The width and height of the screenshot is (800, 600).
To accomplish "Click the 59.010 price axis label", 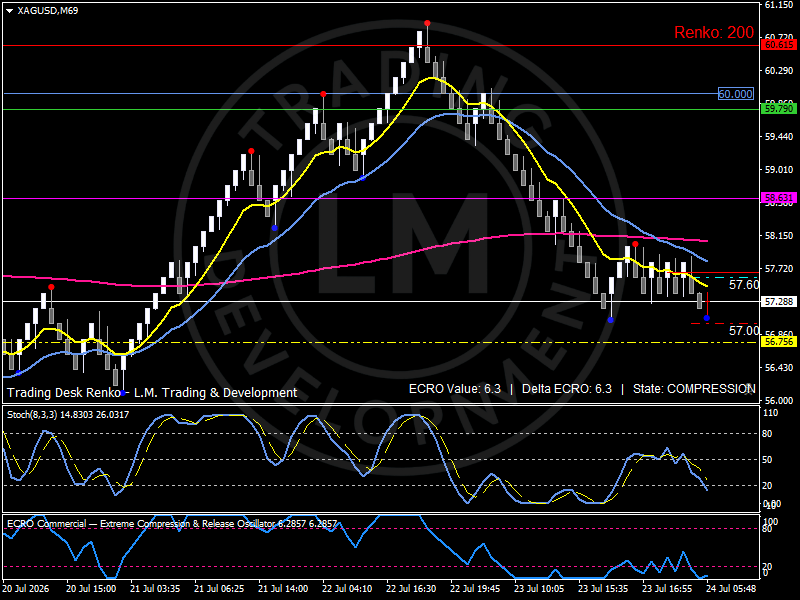I will (x=779, y=169).
